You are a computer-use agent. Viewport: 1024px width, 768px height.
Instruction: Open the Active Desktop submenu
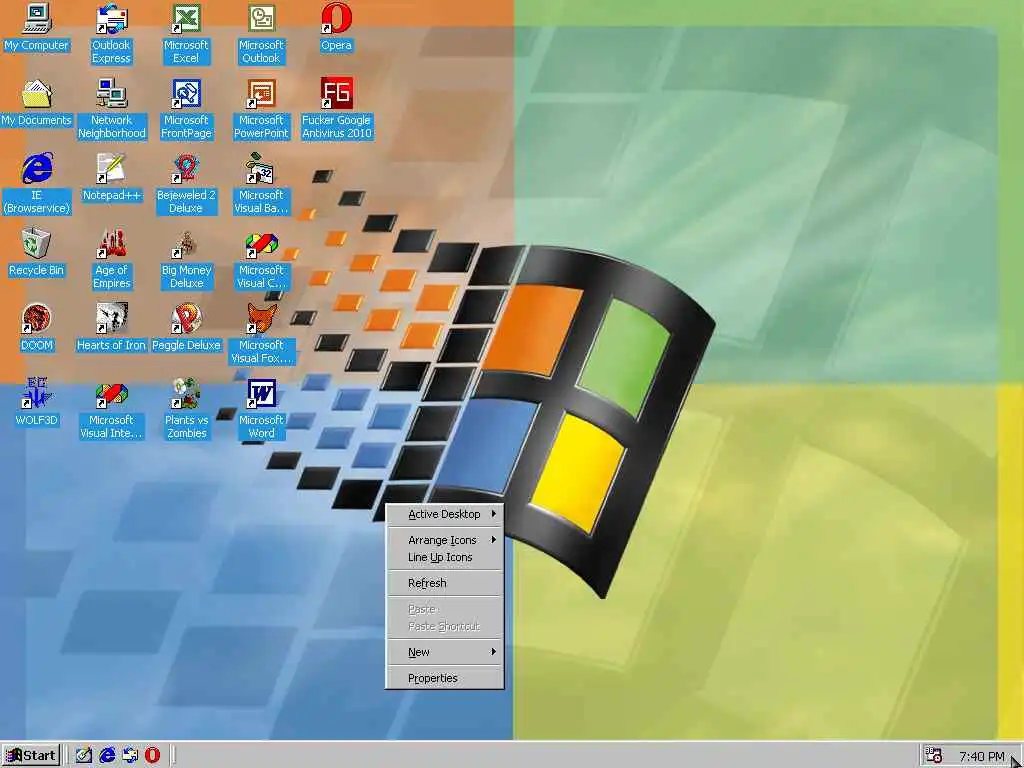(x=445, y=515)
